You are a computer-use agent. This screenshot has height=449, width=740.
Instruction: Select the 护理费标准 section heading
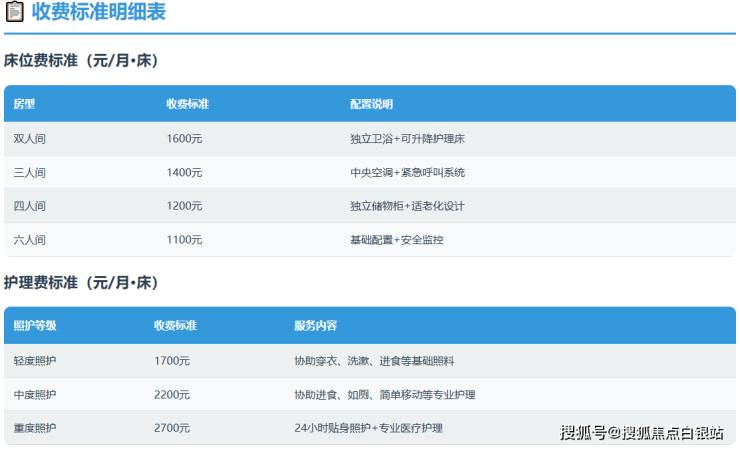tap(81, 283)
